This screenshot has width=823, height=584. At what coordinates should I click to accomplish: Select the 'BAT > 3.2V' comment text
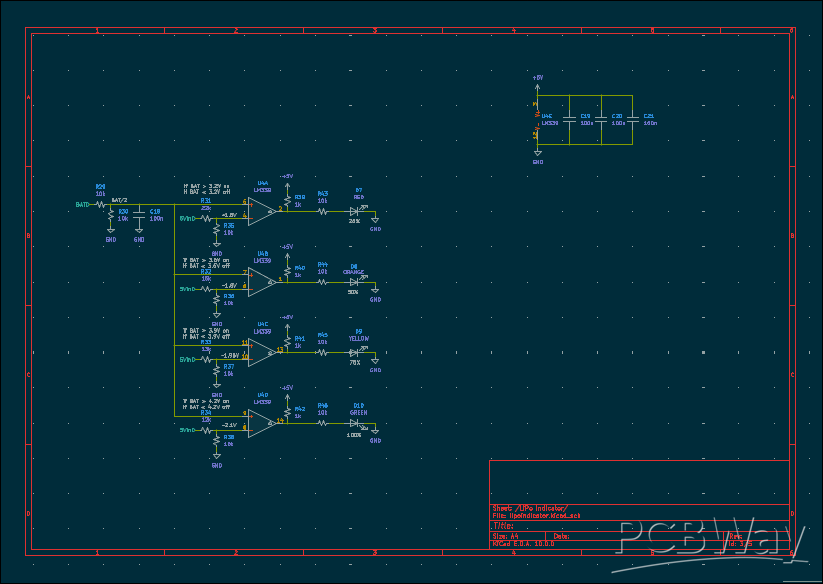(x=205, y=185)
